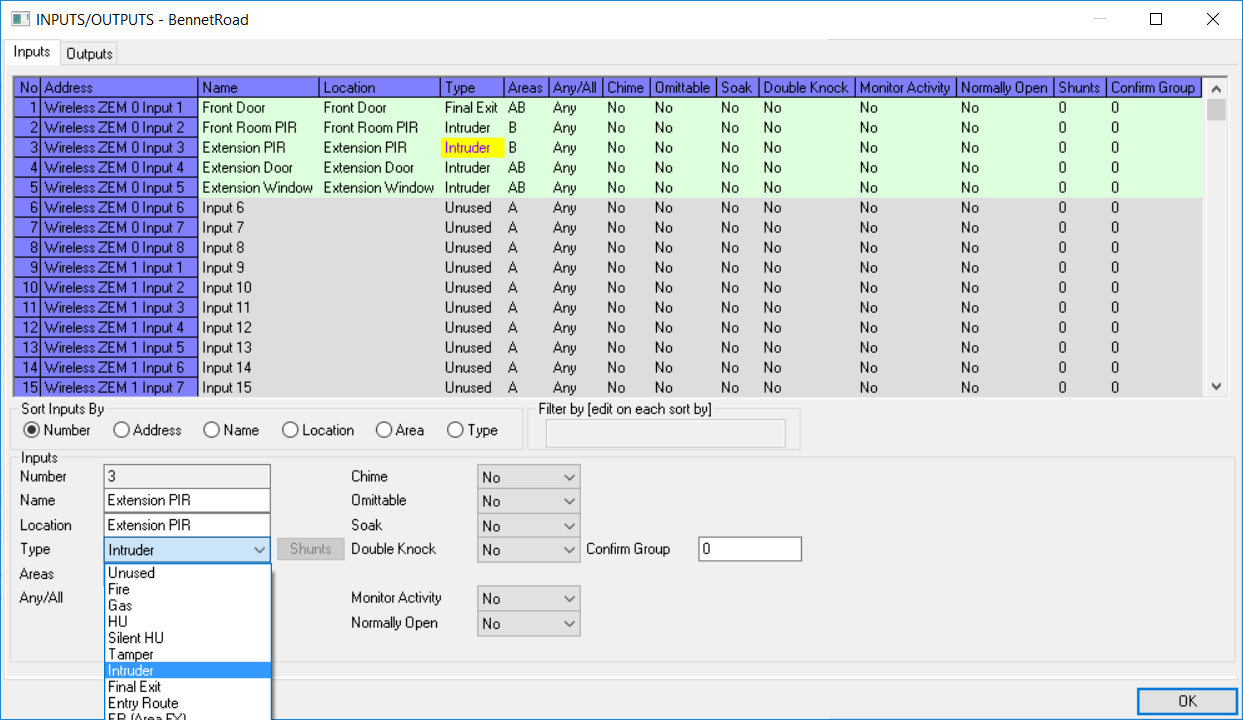Click the yellow highlighted Intruder cell
The height and width of the screenshot is (720, 1243).
[468, 148]
